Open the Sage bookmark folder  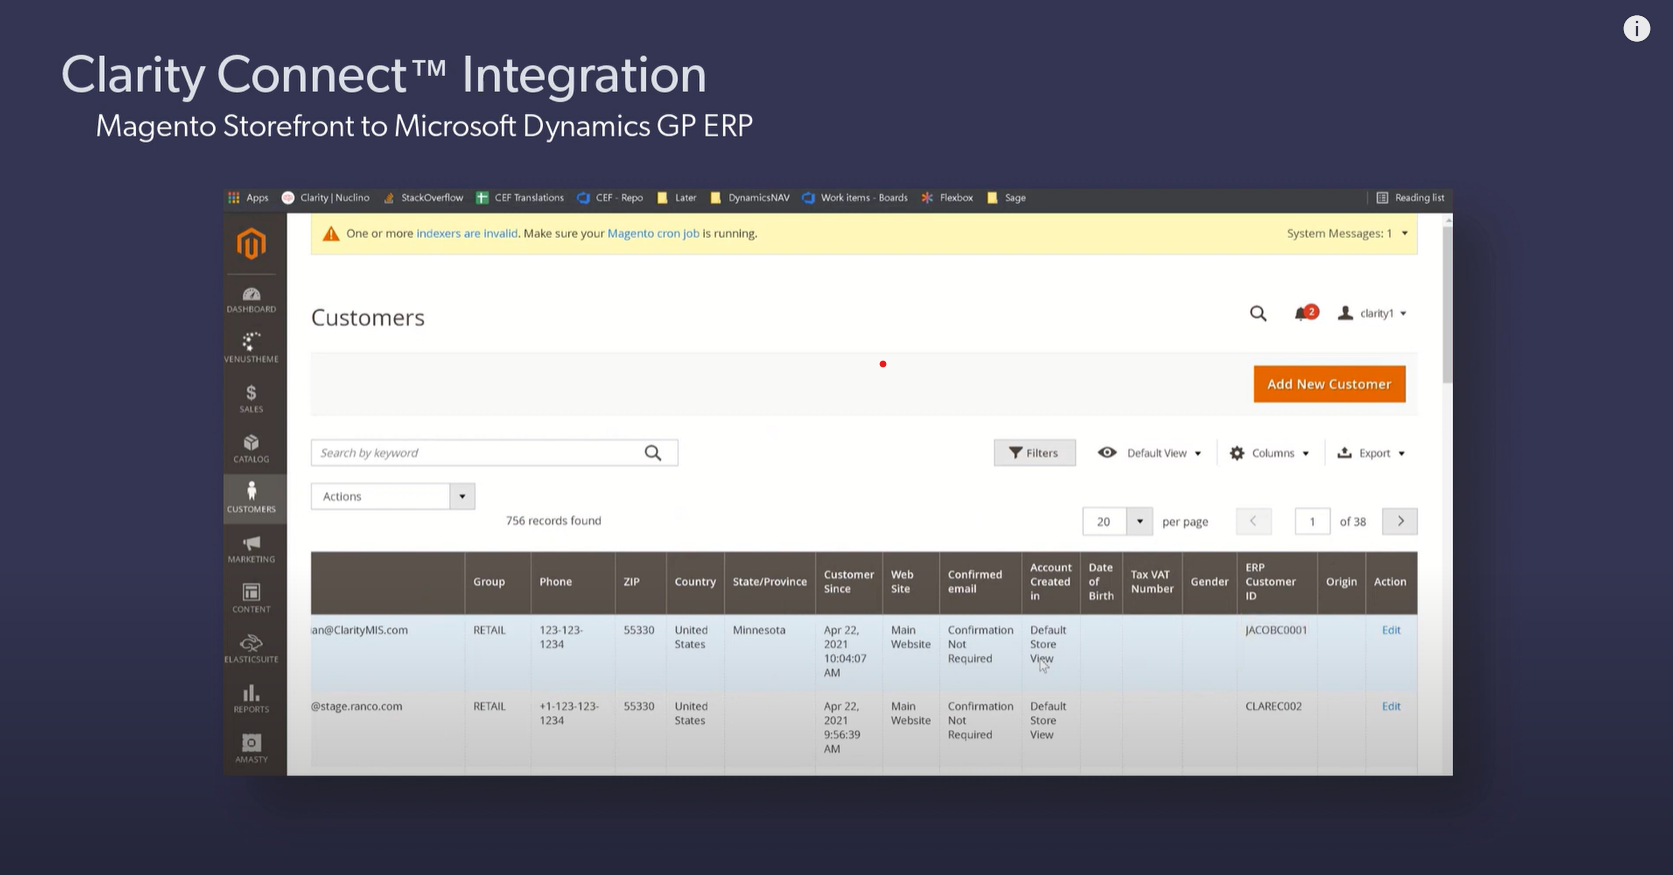pyautogui.click(x=1007, y=198)
